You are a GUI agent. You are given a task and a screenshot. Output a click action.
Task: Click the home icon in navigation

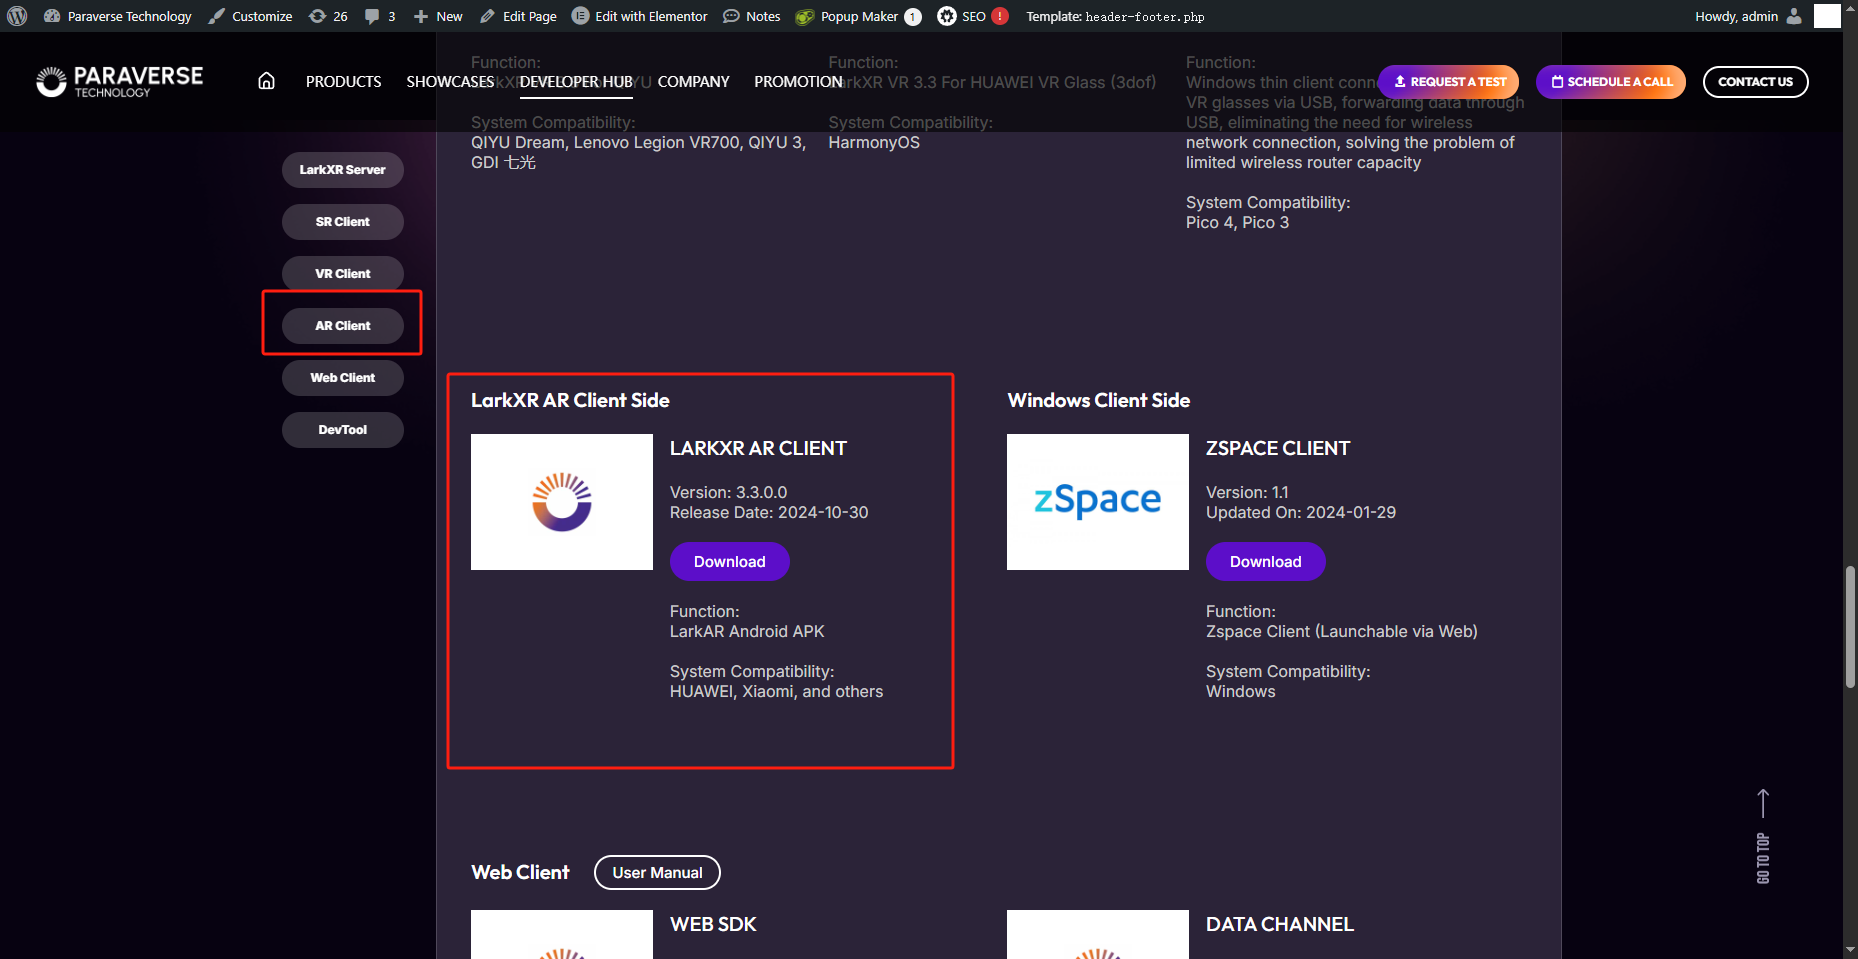pos(266,81)
